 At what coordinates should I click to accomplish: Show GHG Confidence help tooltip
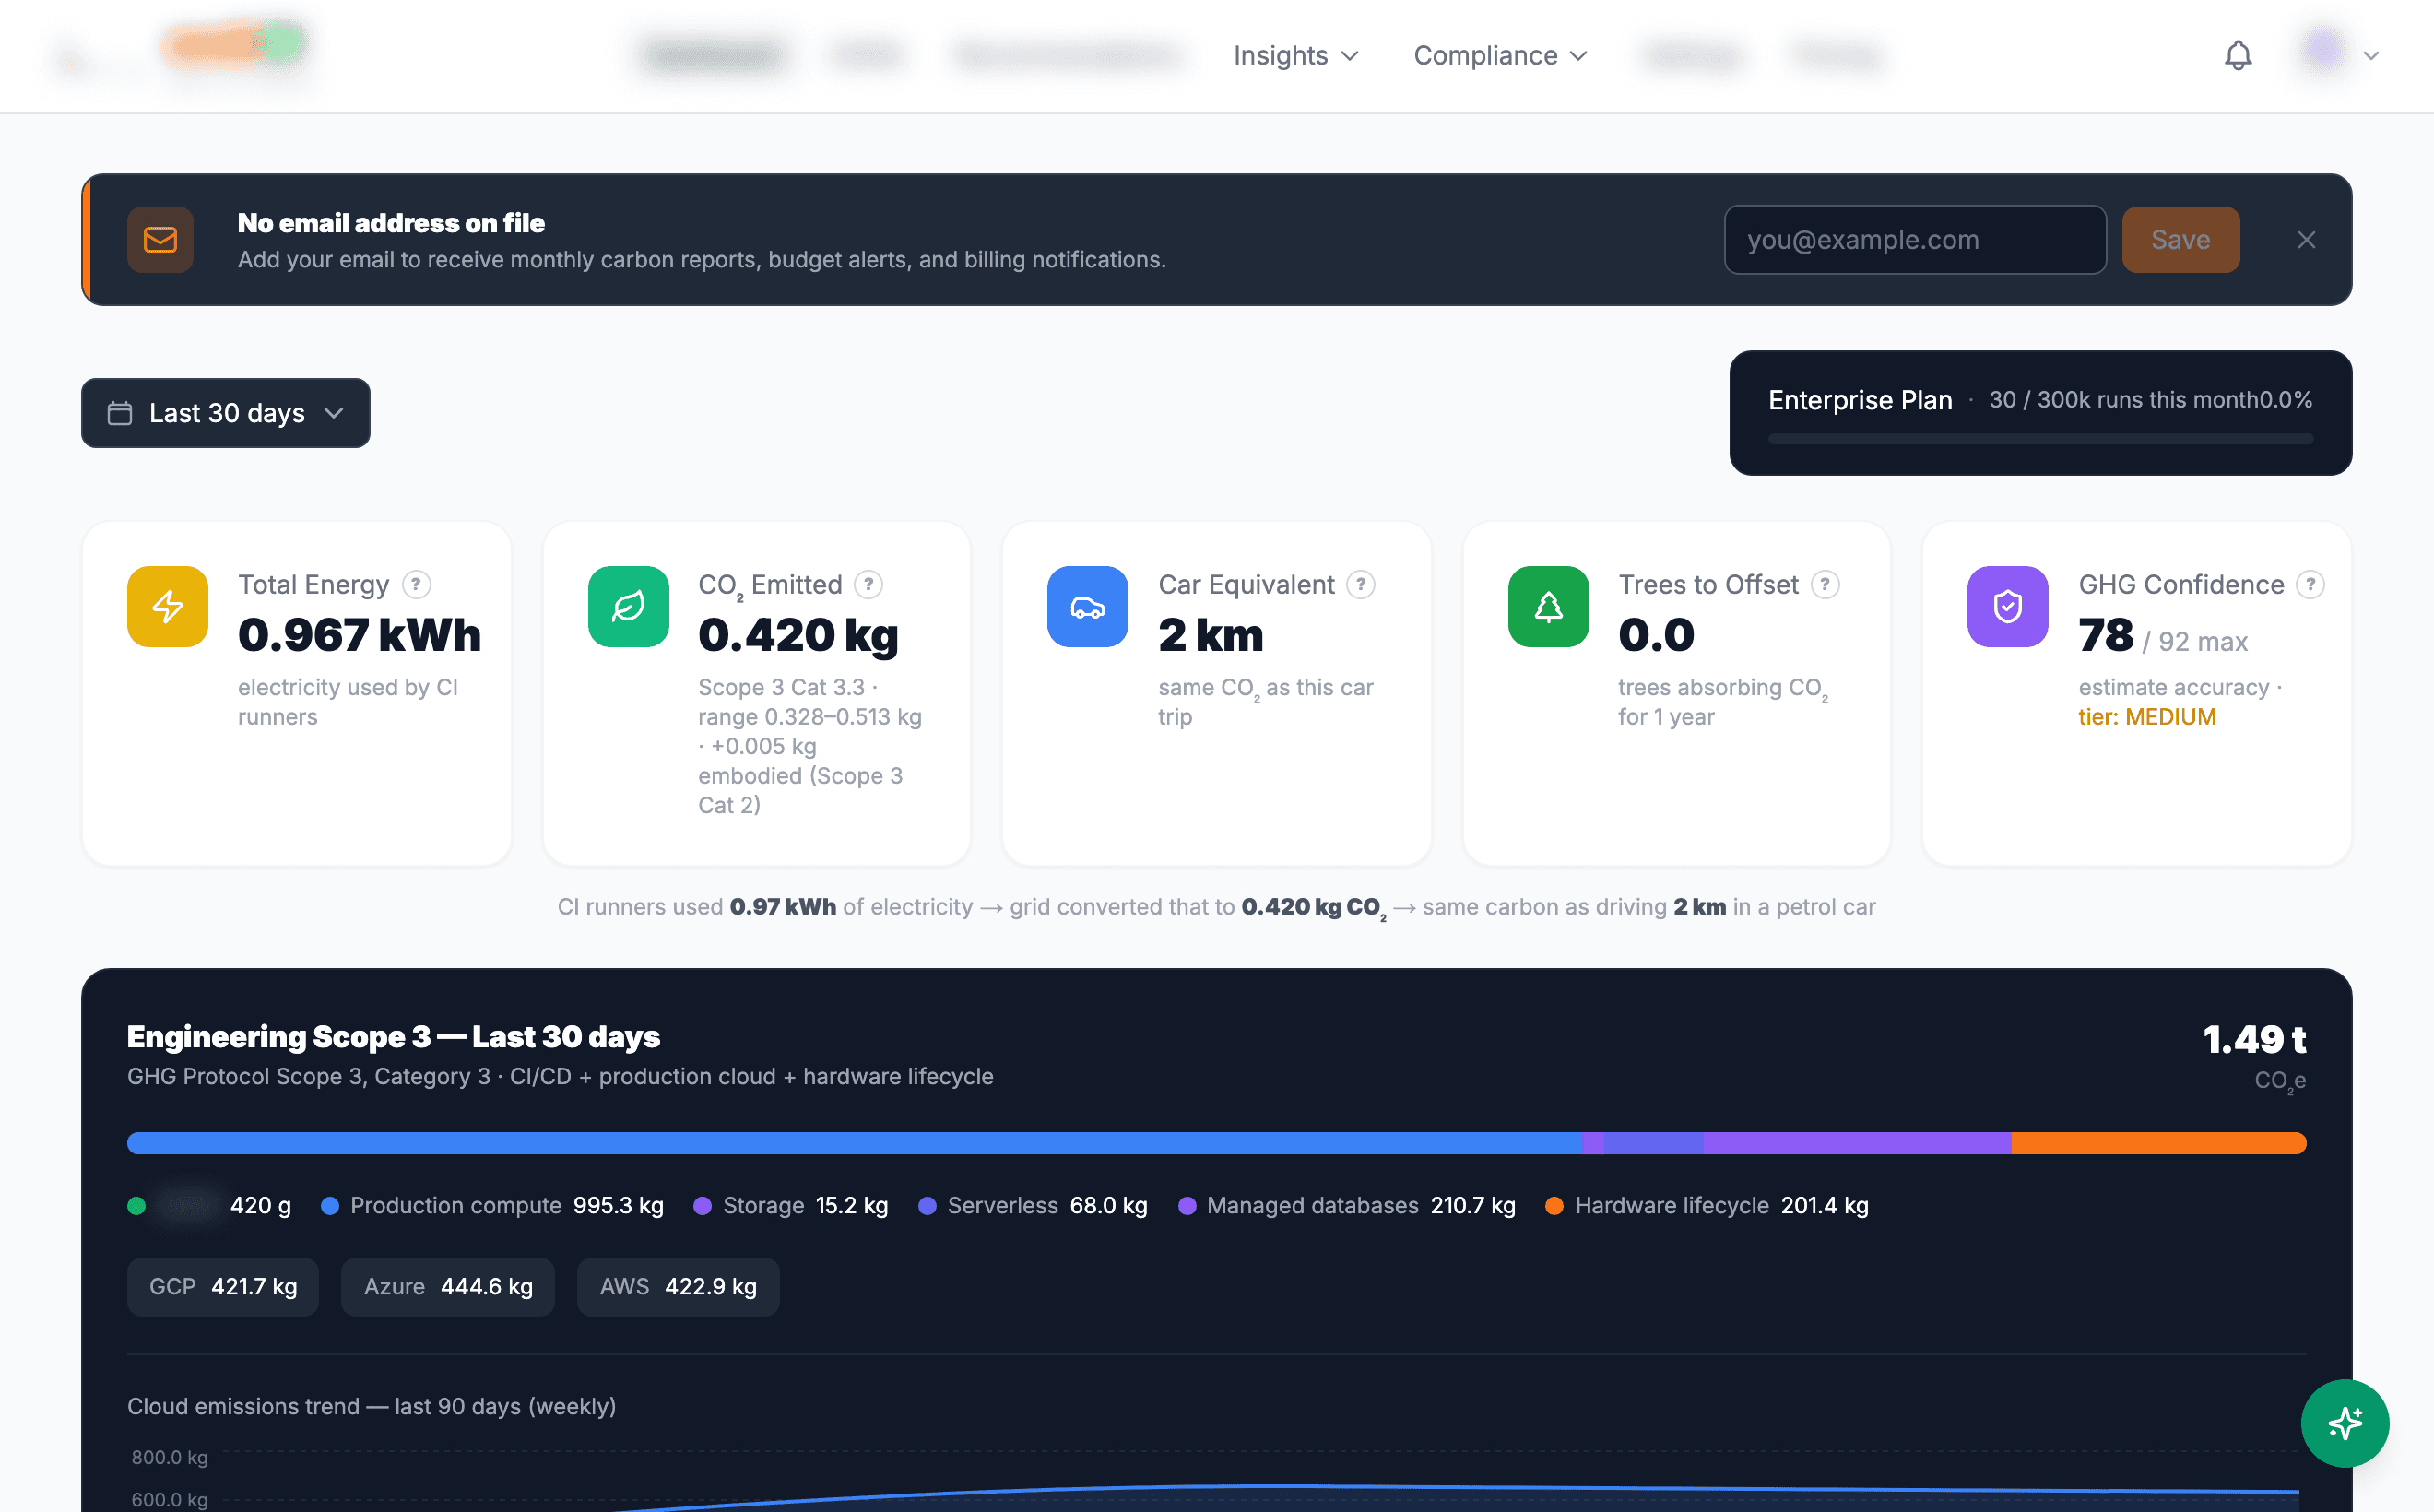click(2310, 584)
